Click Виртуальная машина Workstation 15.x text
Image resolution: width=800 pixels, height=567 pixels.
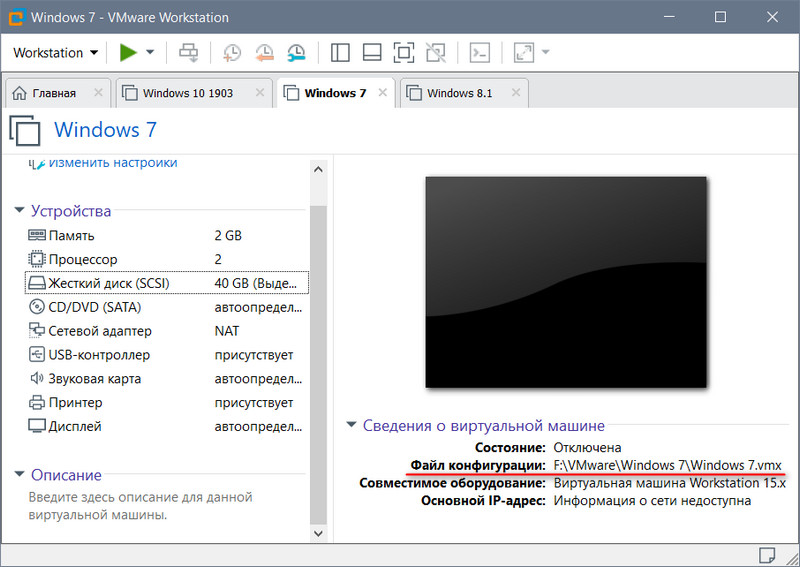(x=669, y=483)
